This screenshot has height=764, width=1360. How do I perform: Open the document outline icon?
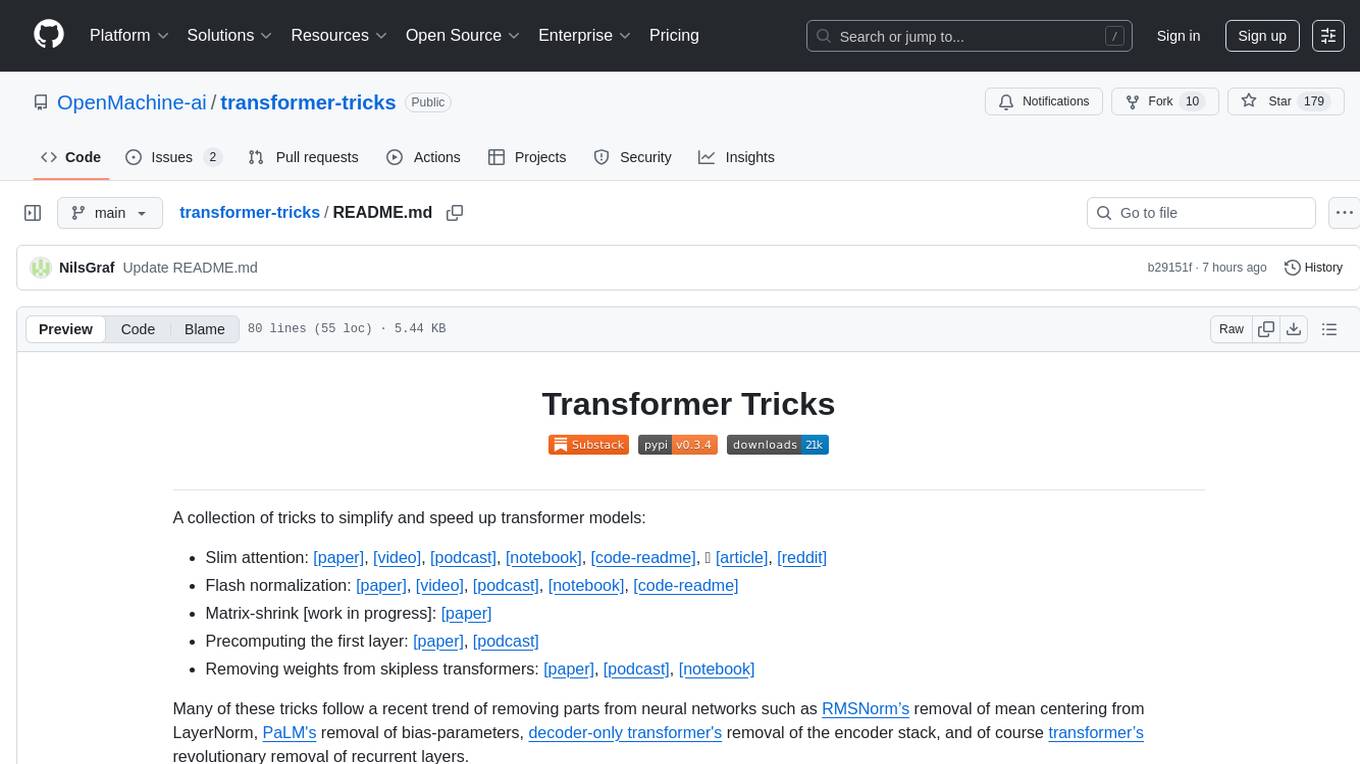(x=1329, y=329)
